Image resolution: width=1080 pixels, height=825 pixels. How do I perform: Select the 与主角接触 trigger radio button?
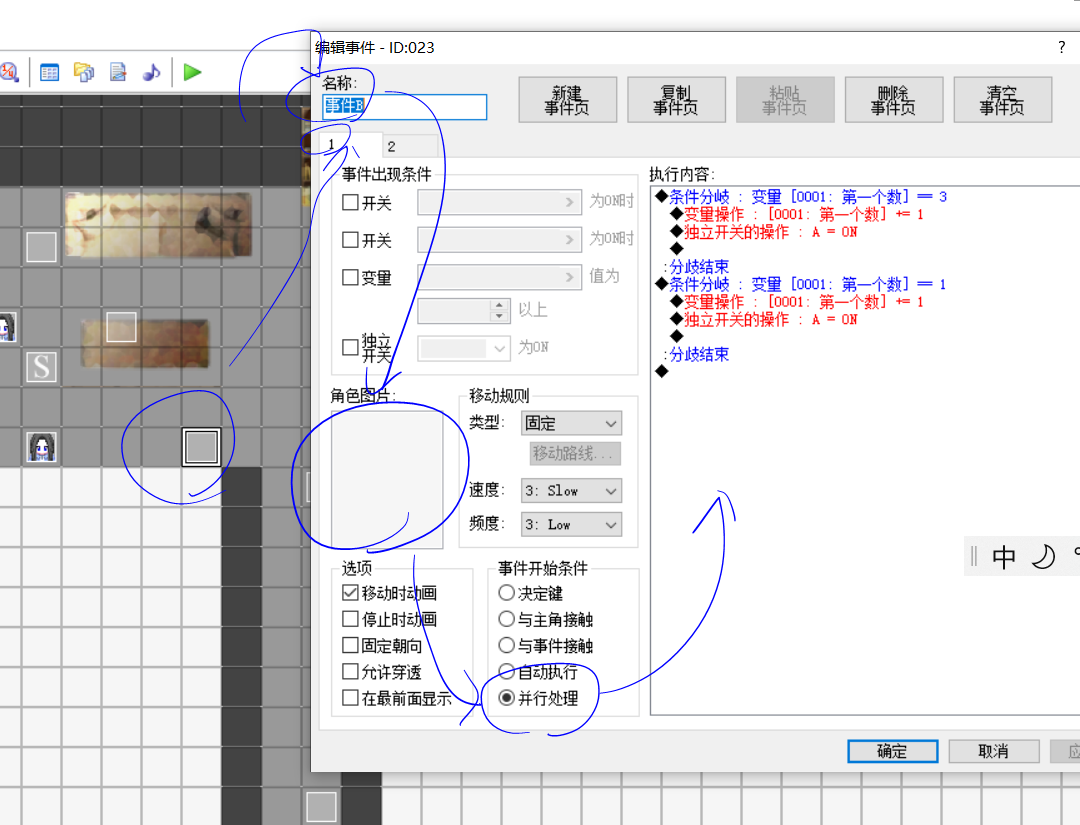pyautogui.click(x=506, y=618)
